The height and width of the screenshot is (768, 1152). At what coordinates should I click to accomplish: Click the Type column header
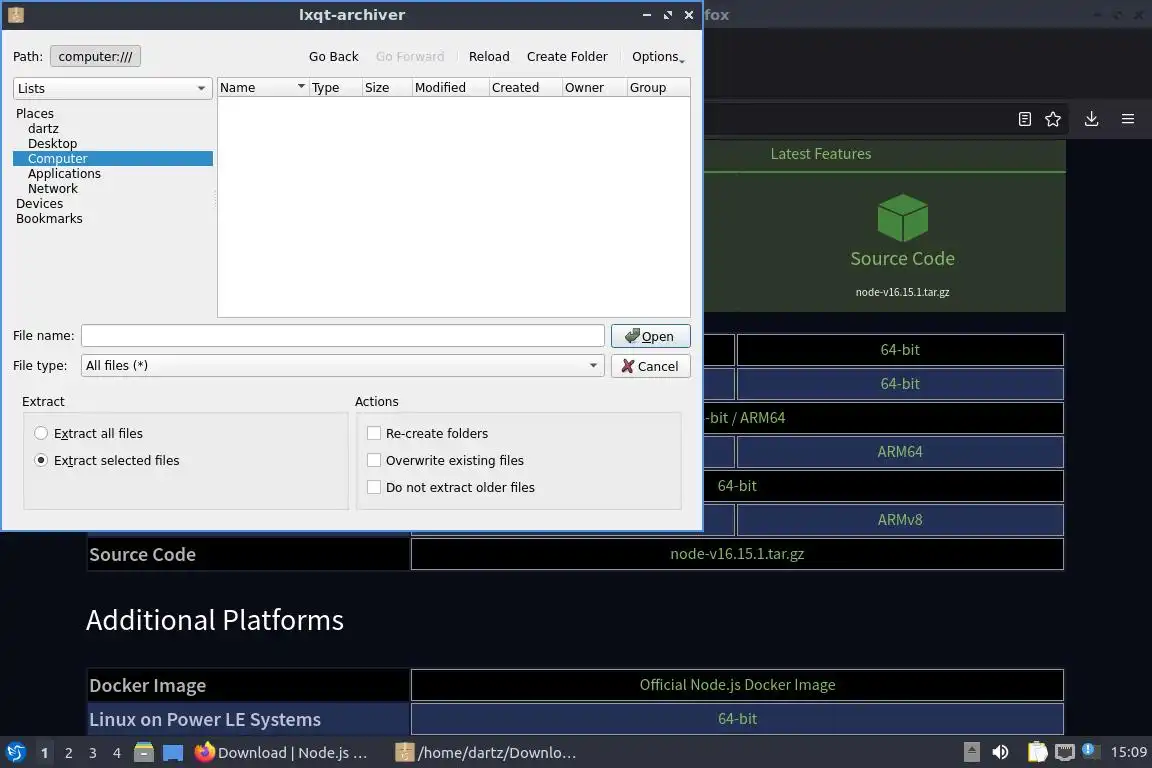335,87
